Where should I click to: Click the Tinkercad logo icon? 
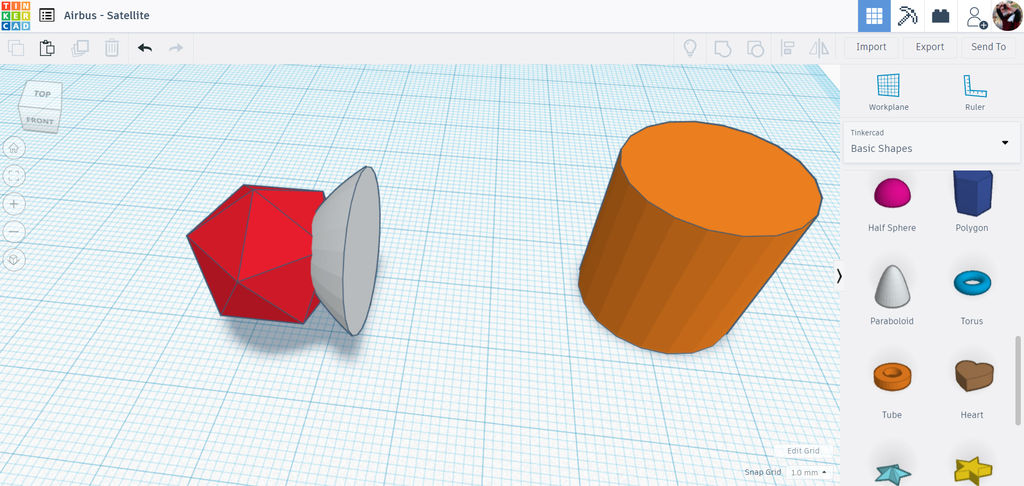(x=15, y=15)
